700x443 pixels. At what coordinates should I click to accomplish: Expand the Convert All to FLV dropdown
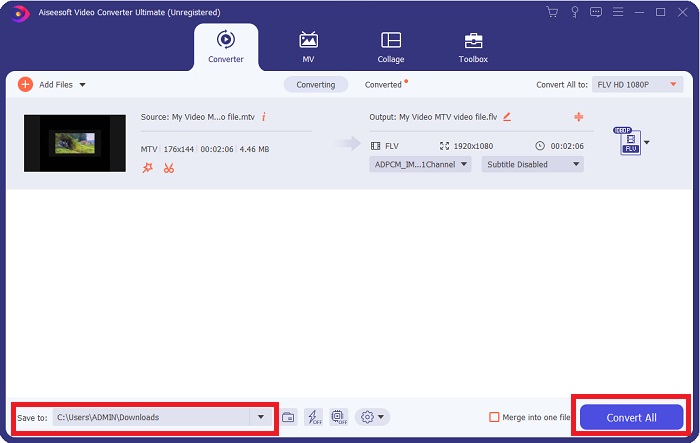pos(639,85)
